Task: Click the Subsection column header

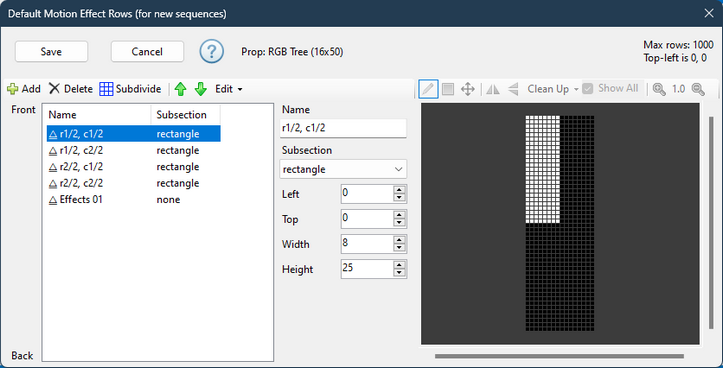Action: click(185, 114)
